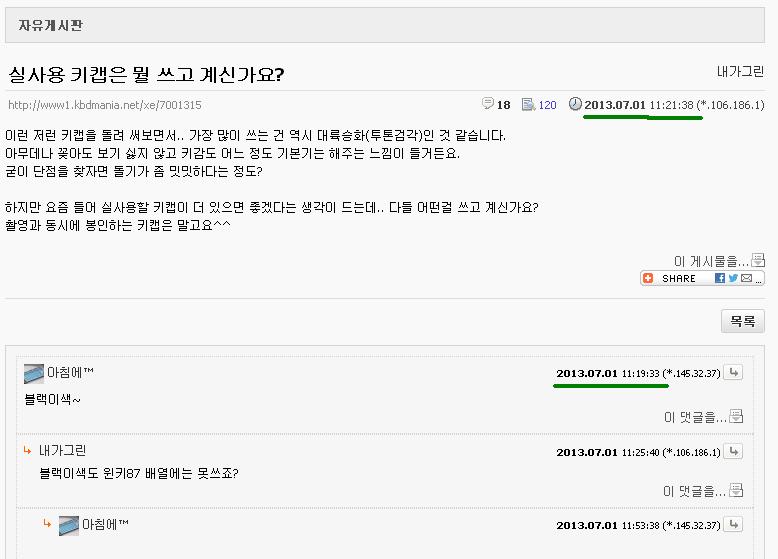Click the email share icon
778x559 pixels.
746,278
